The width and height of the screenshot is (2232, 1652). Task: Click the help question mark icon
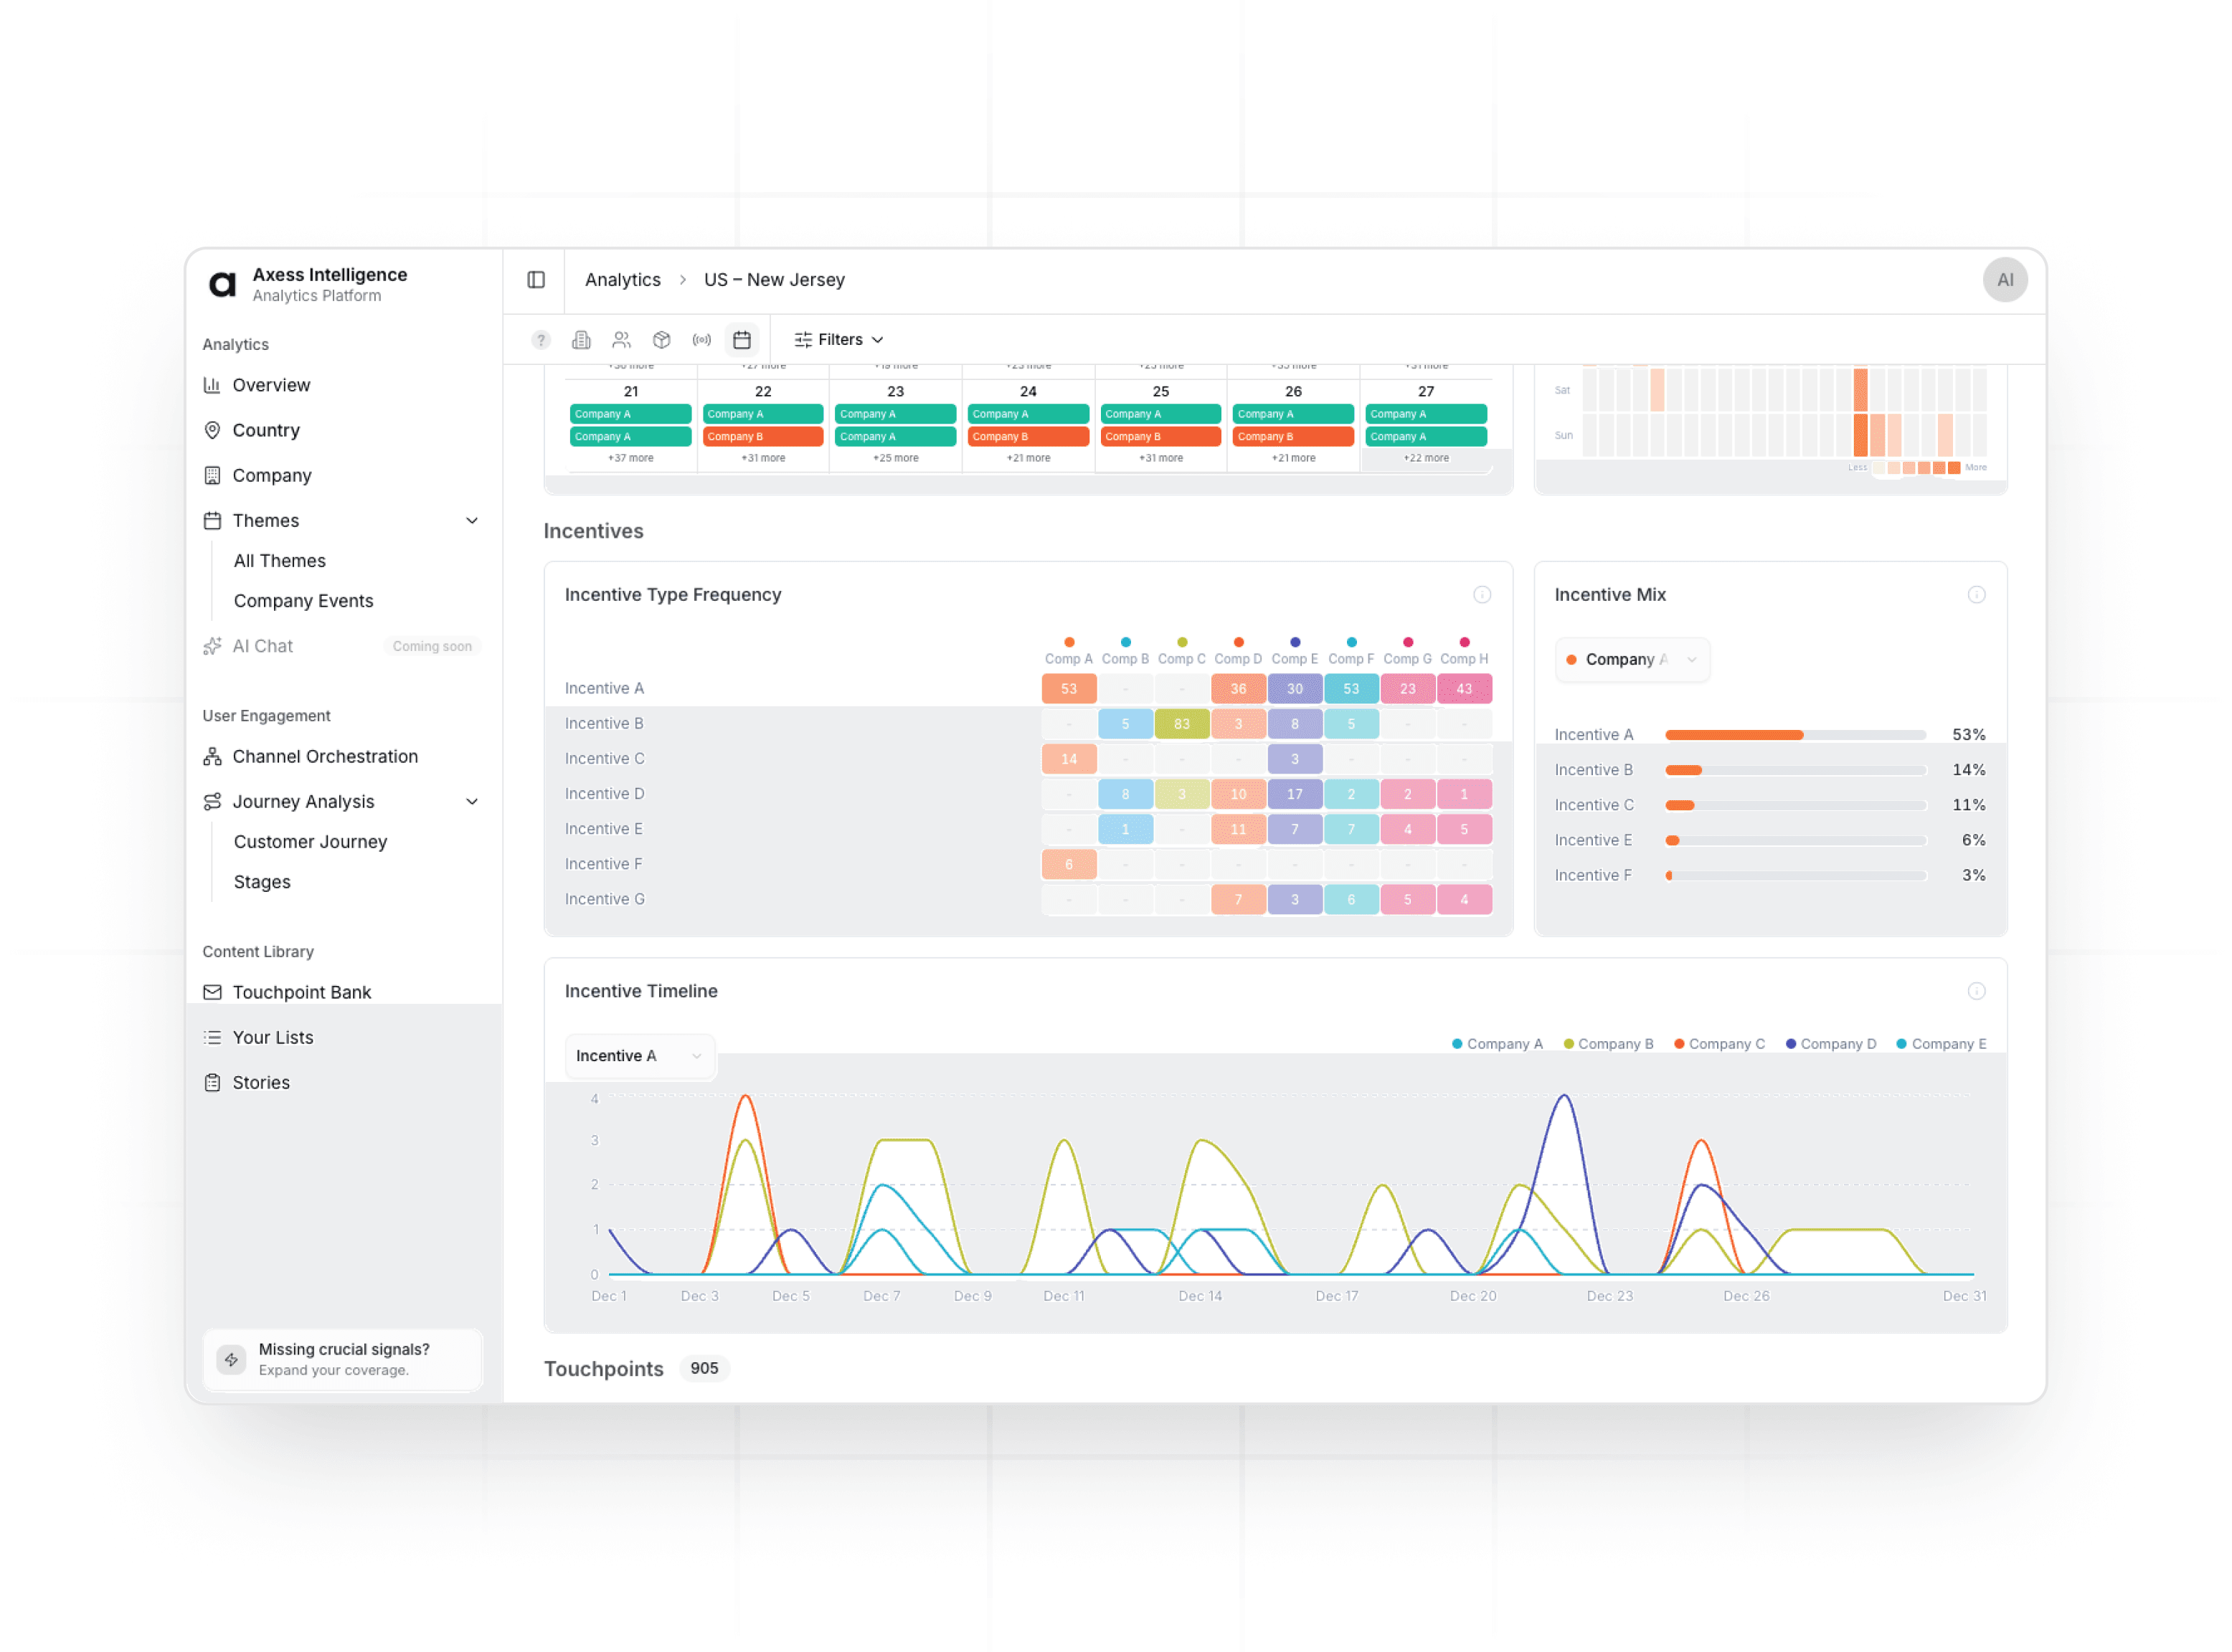tap(541, 340)
